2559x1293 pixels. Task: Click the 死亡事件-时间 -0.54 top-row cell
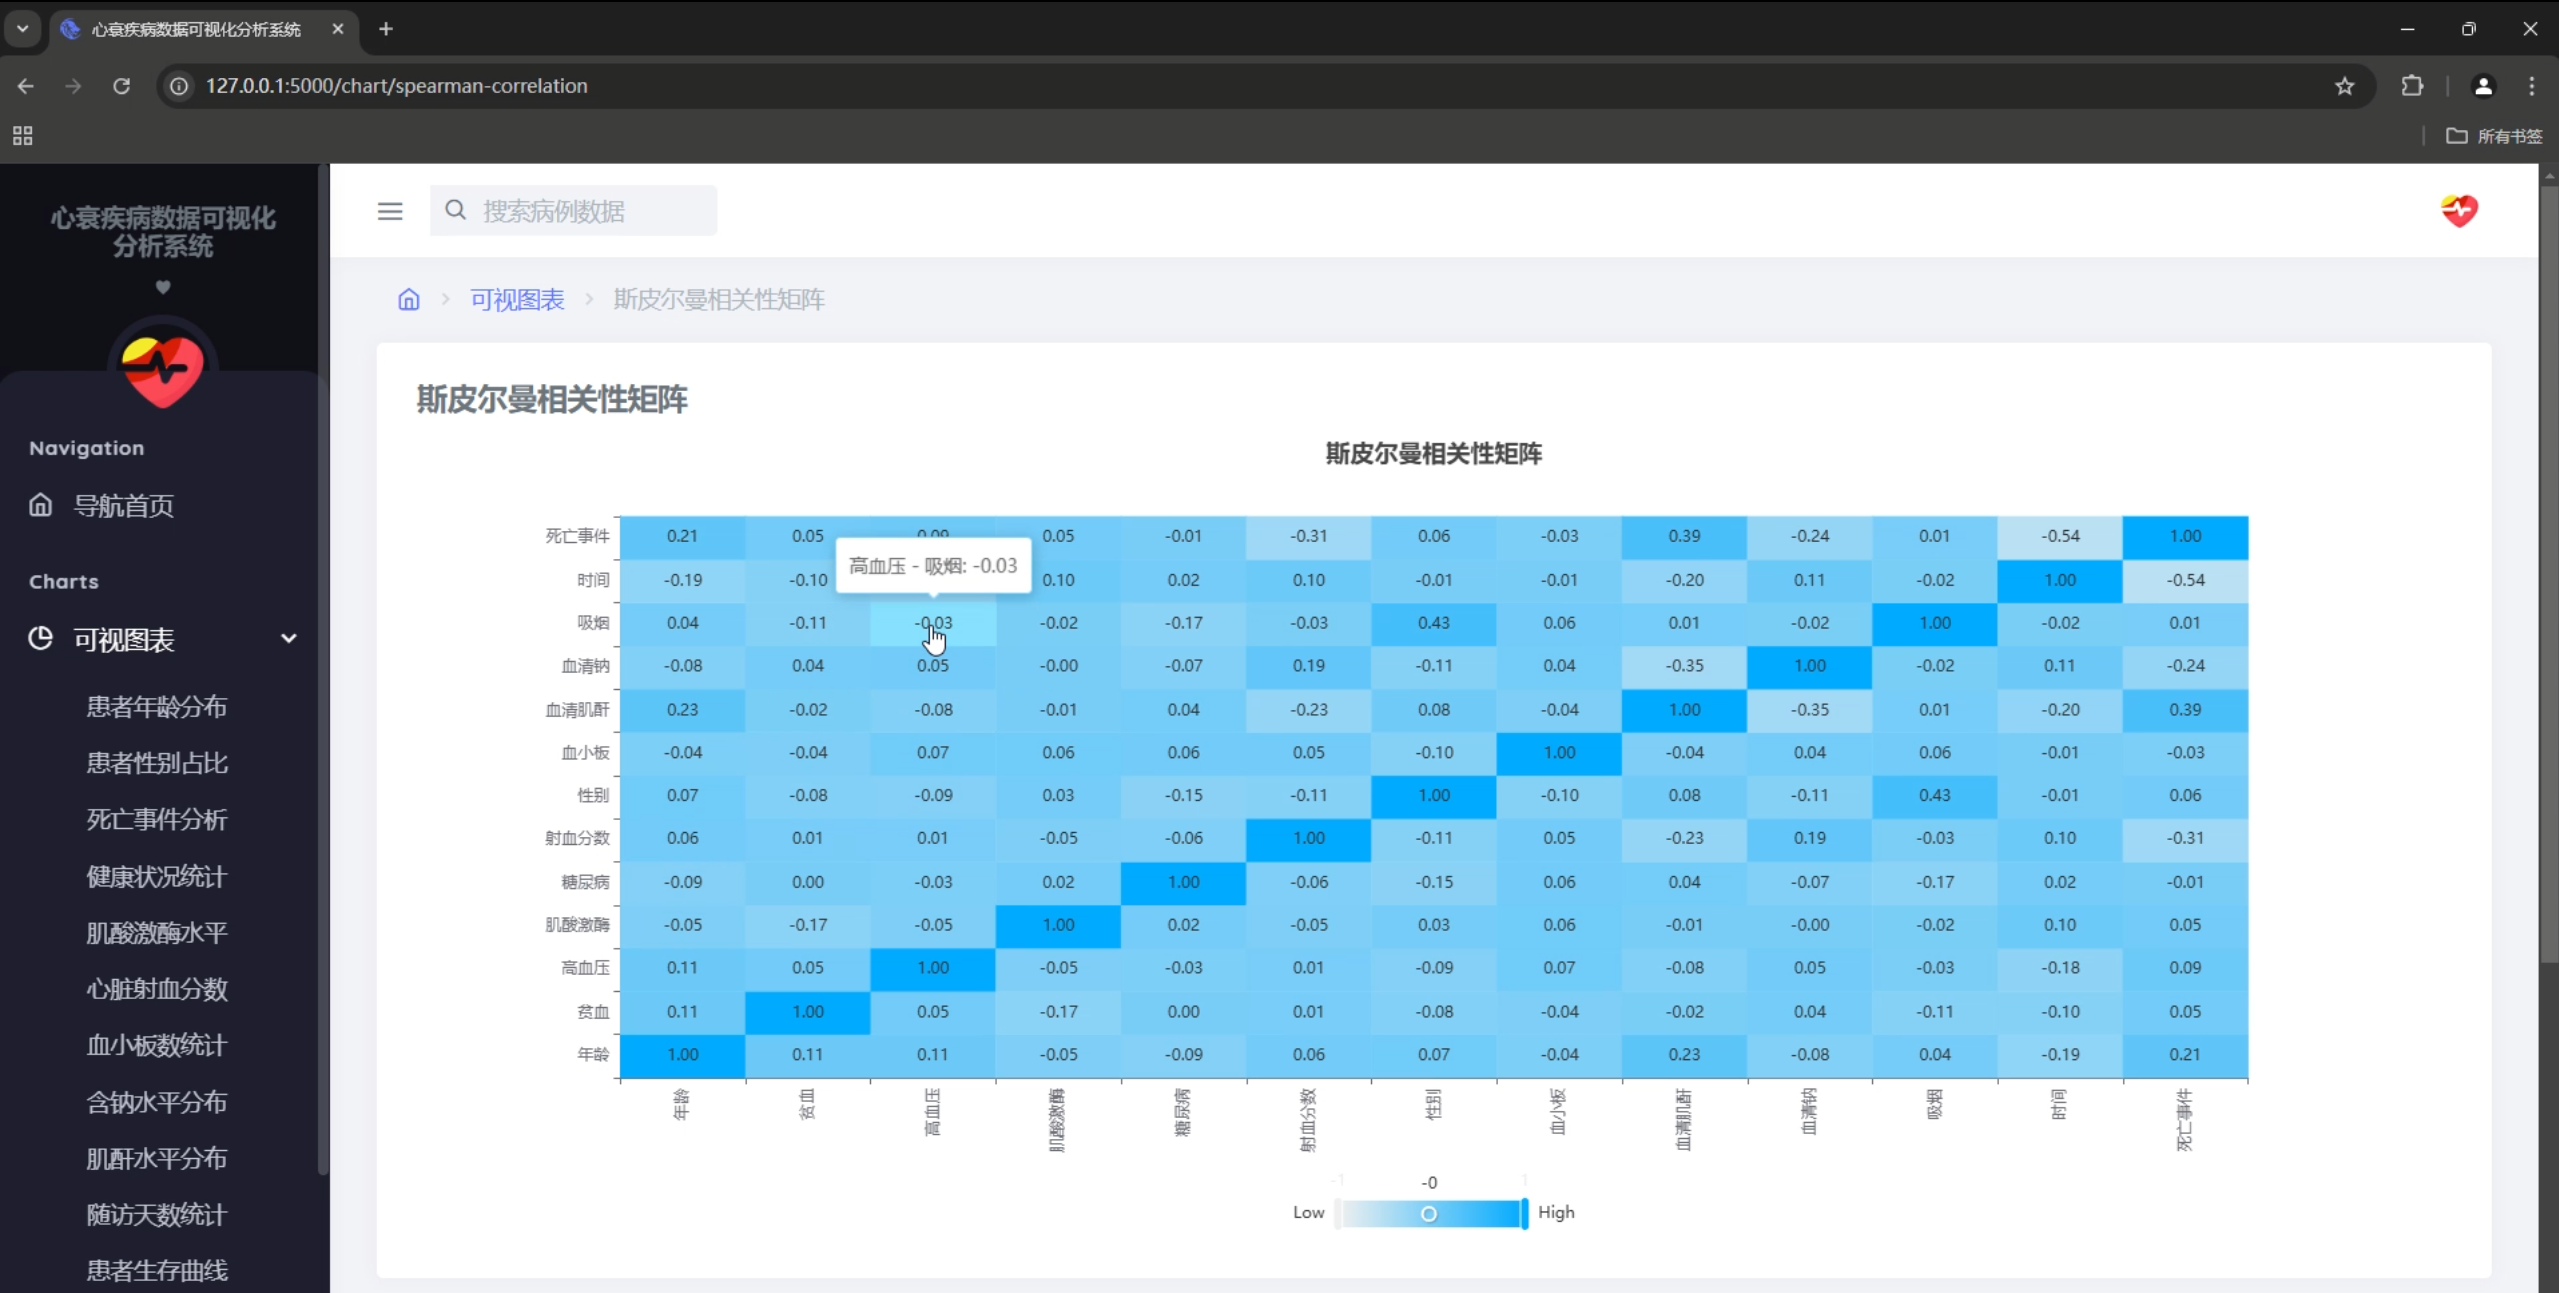[x=2060, y=536]
